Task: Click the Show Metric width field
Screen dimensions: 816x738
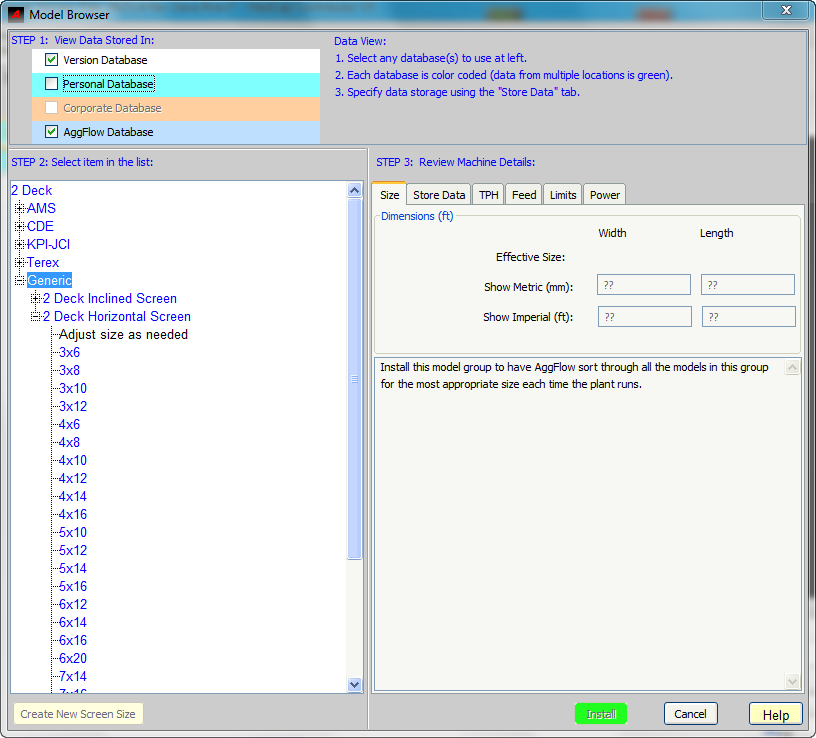Action: click(643, 285)
